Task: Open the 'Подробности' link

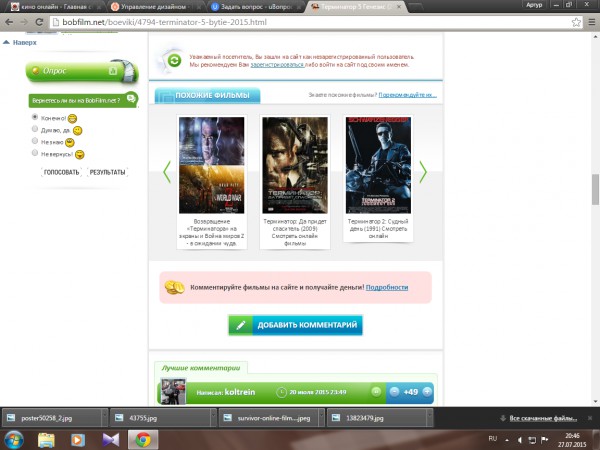Action: click(387, 287)
